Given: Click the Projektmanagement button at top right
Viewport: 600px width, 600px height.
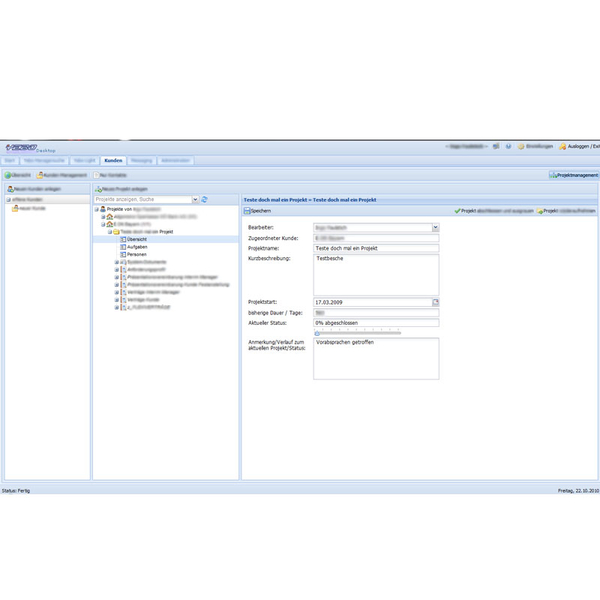Looking at the screenshot, I should click(x=574, y=175).
